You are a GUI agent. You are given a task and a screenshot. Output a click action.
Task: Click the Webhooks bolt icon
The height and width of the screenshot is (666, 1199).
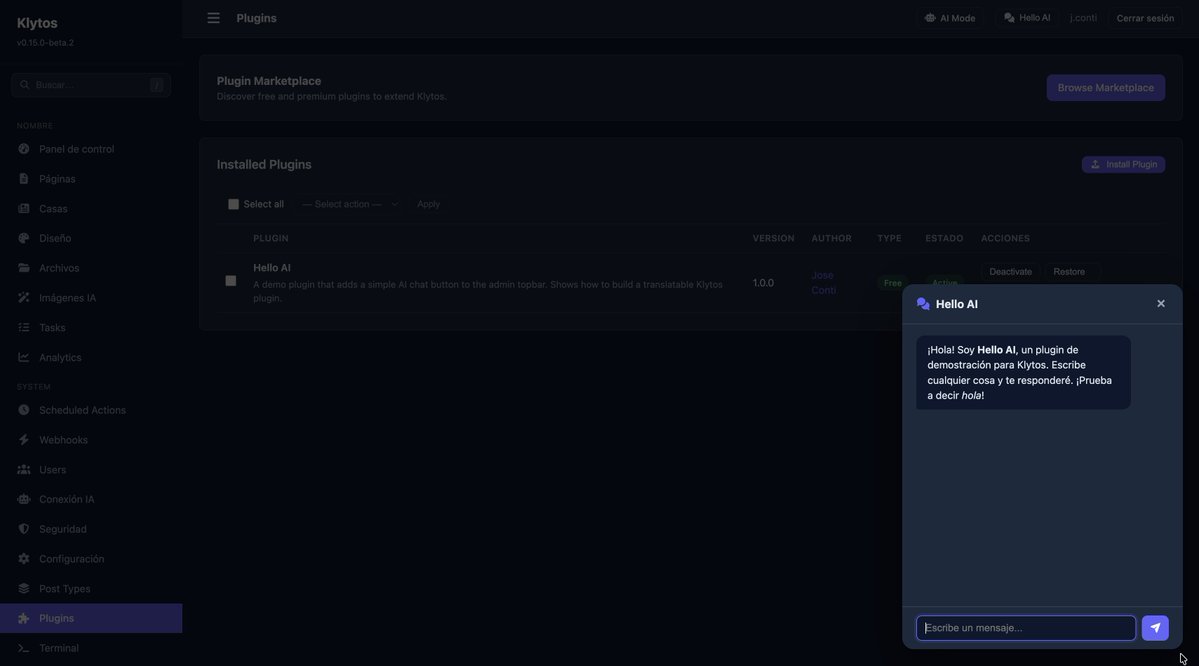click(x=24, y=440)
